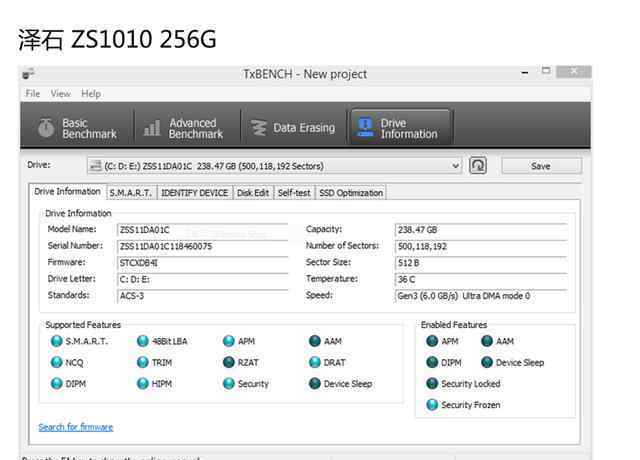Click the Temperature field 36 C
The image size is (640, 460).
click(481, 280)
